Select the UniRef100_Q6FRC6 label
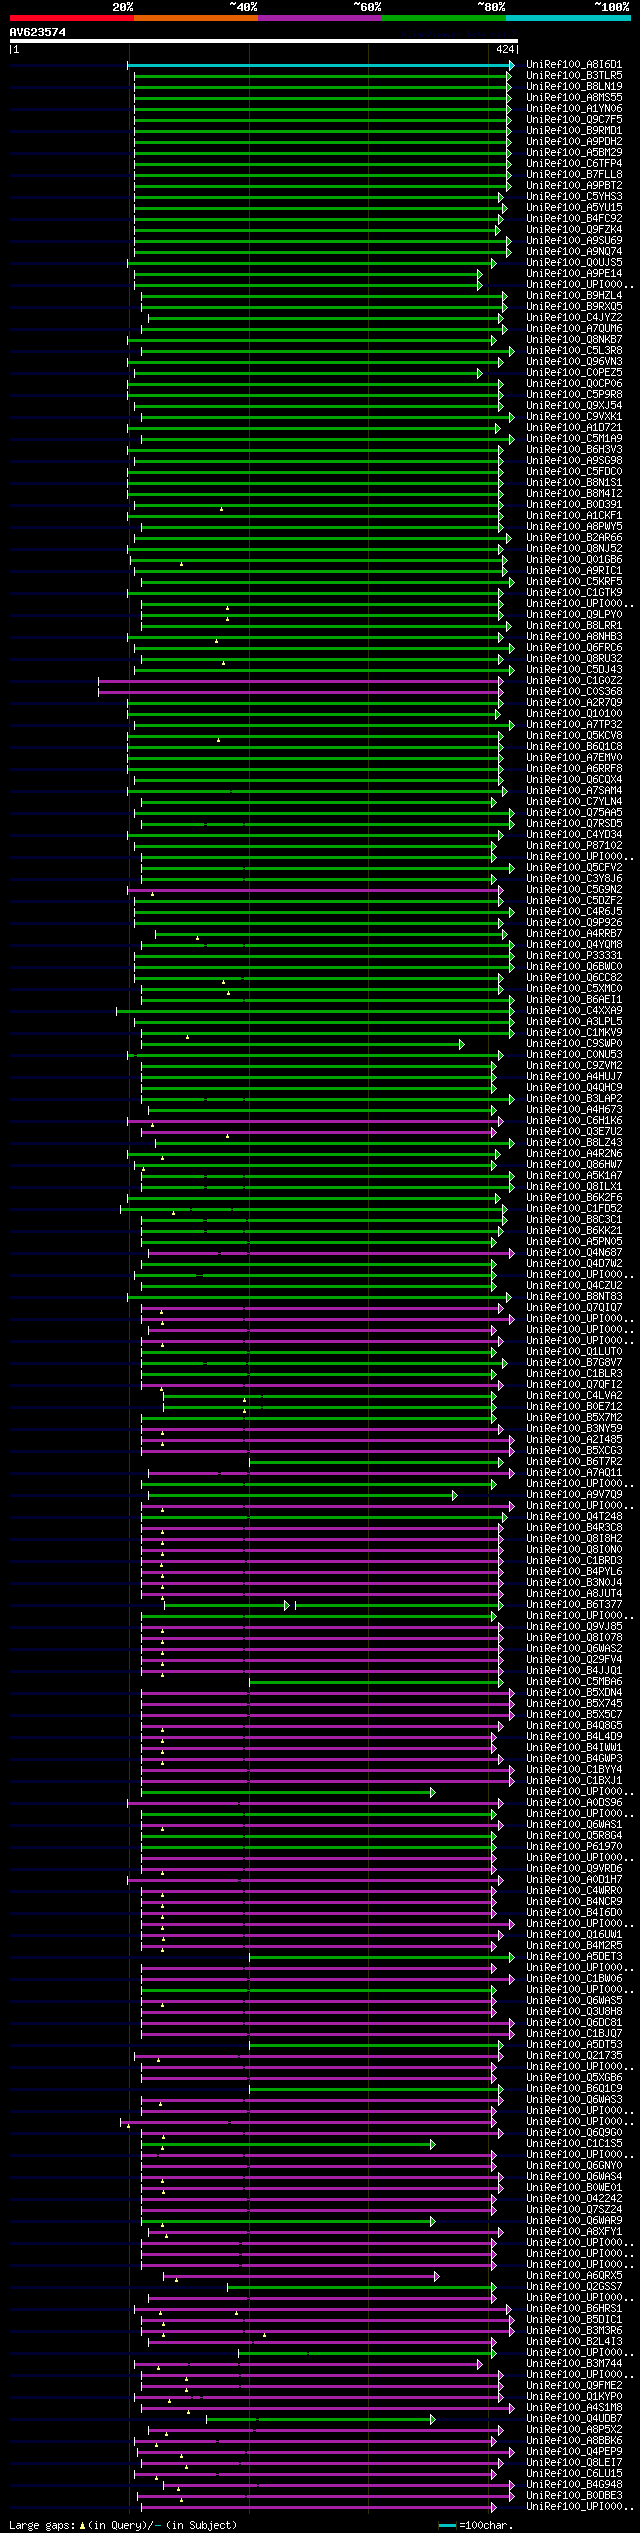This screenshot has width=640, height=2533. coord(574,648)
